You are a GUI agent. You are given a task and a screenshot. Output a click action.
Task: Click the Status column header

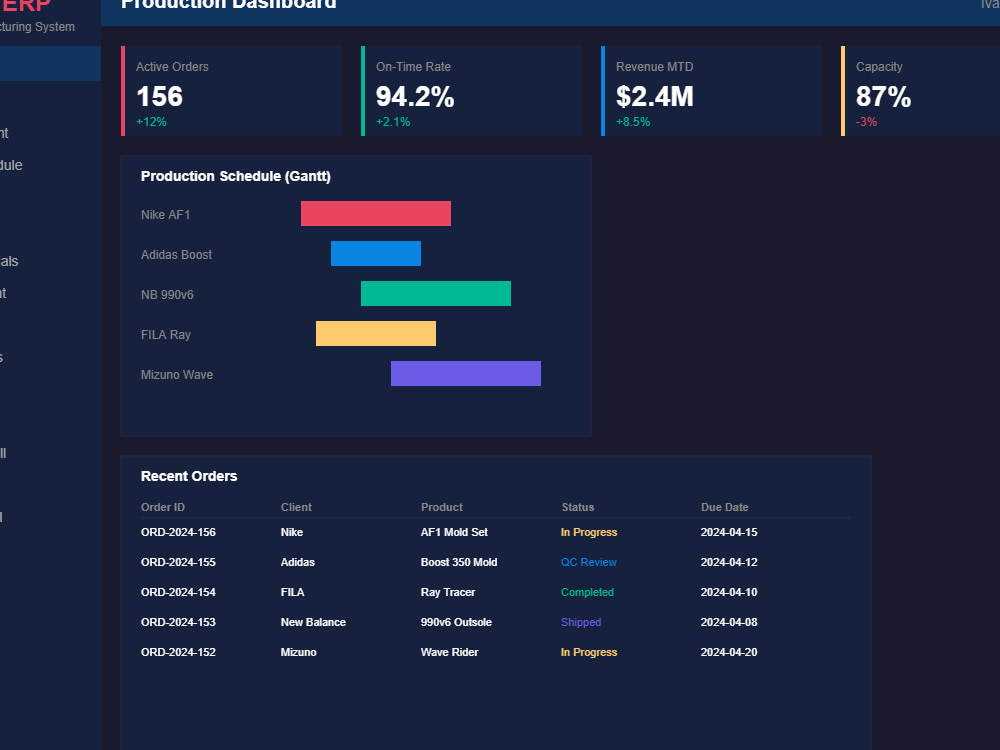coord(578,507)
